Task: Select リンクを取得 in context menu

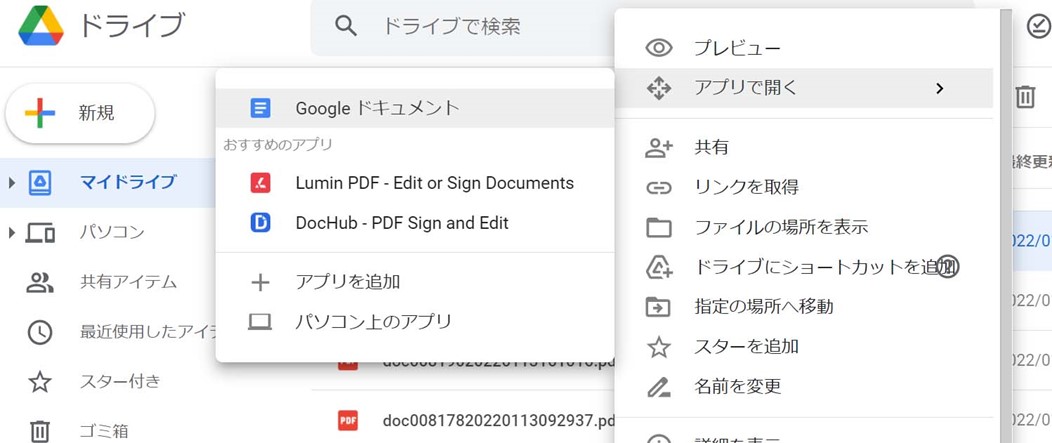Action: [x=804, y=188]
